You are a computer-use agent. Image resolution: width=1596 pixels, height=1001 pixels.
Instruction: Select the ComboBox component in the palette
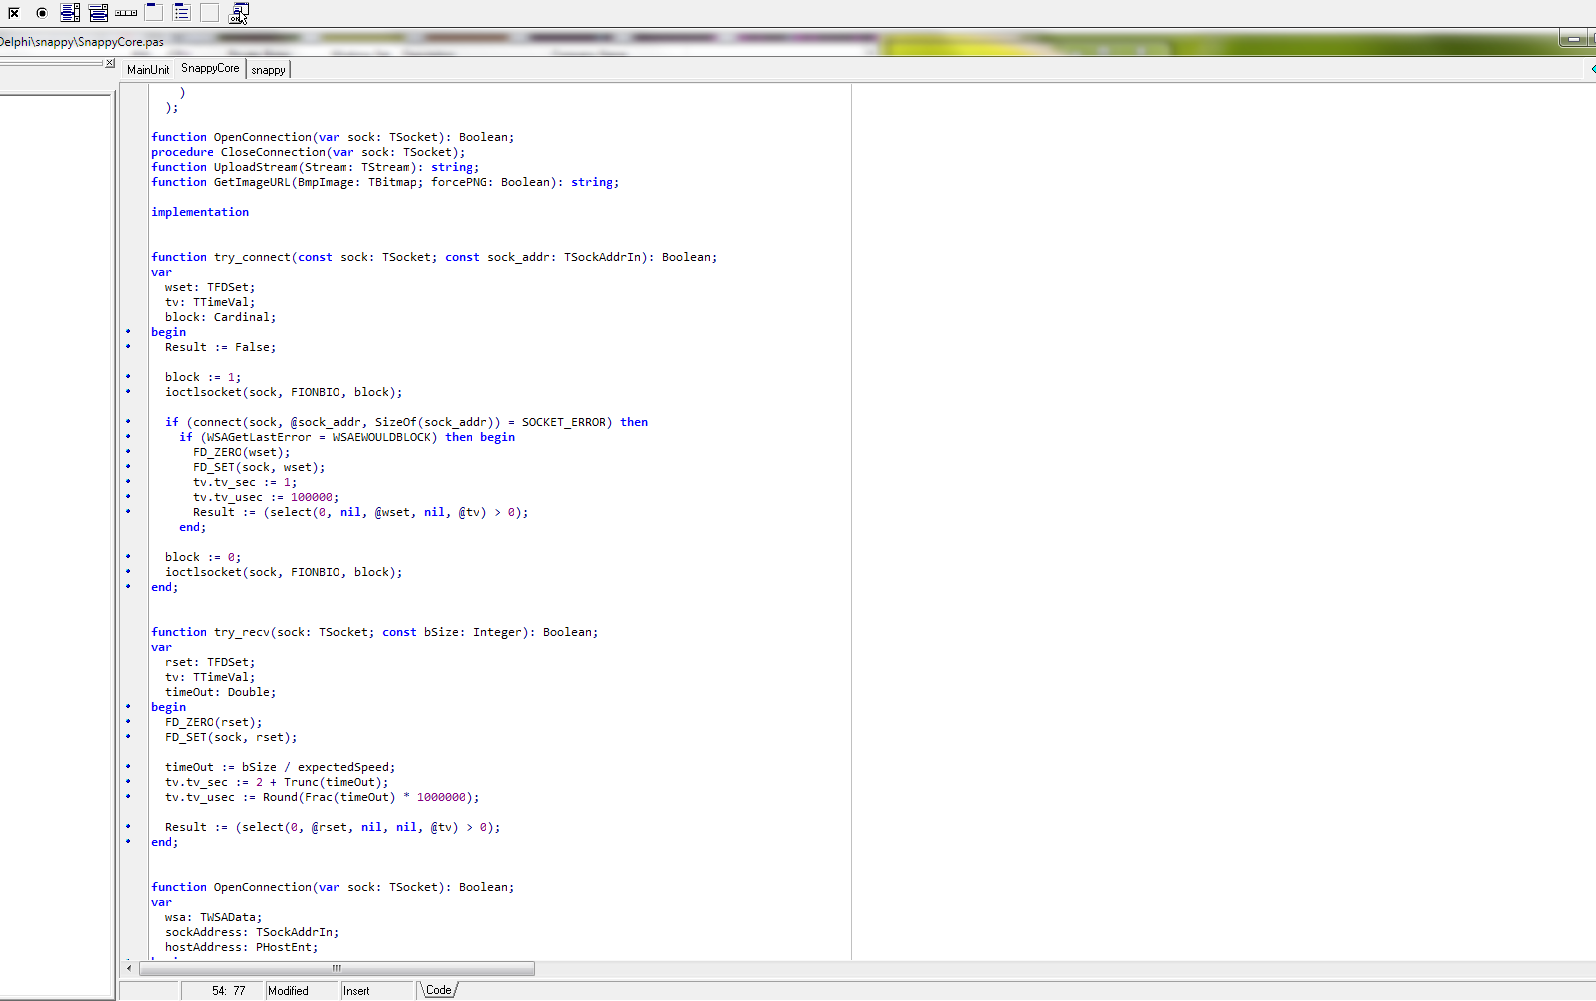click(98, 13)
